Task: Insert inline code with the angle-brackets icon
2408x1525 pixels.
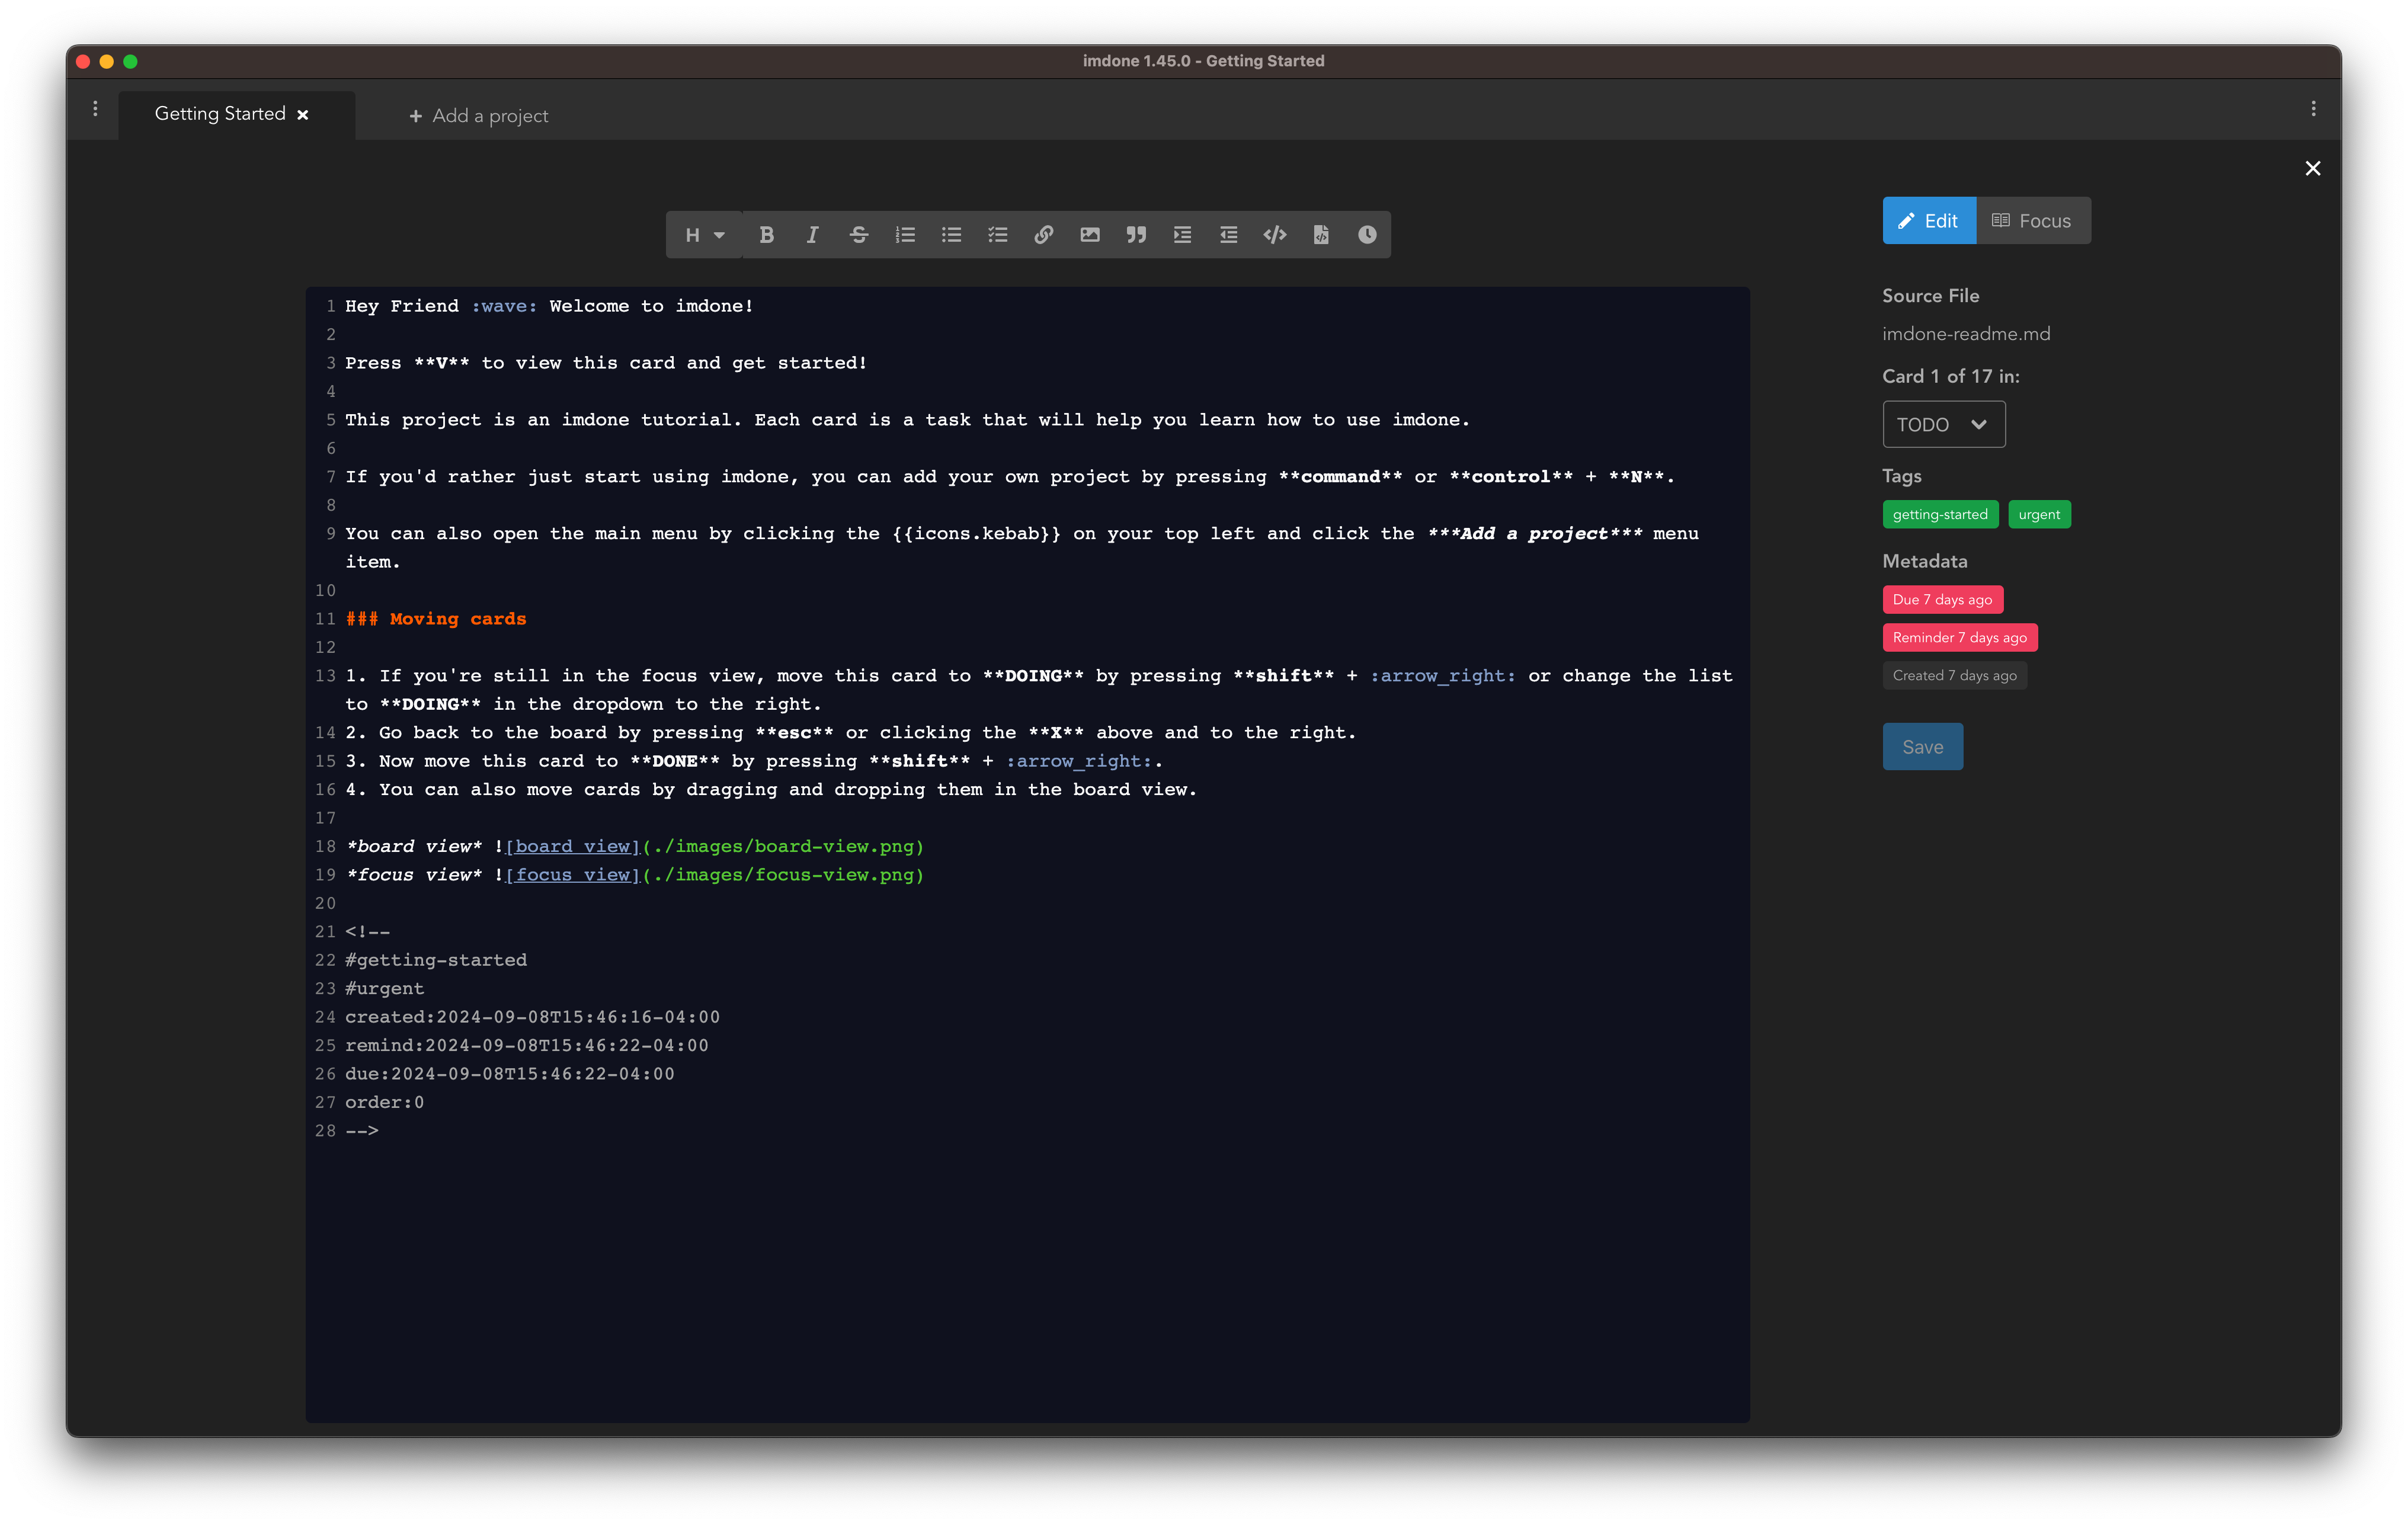Action: 1275,235
